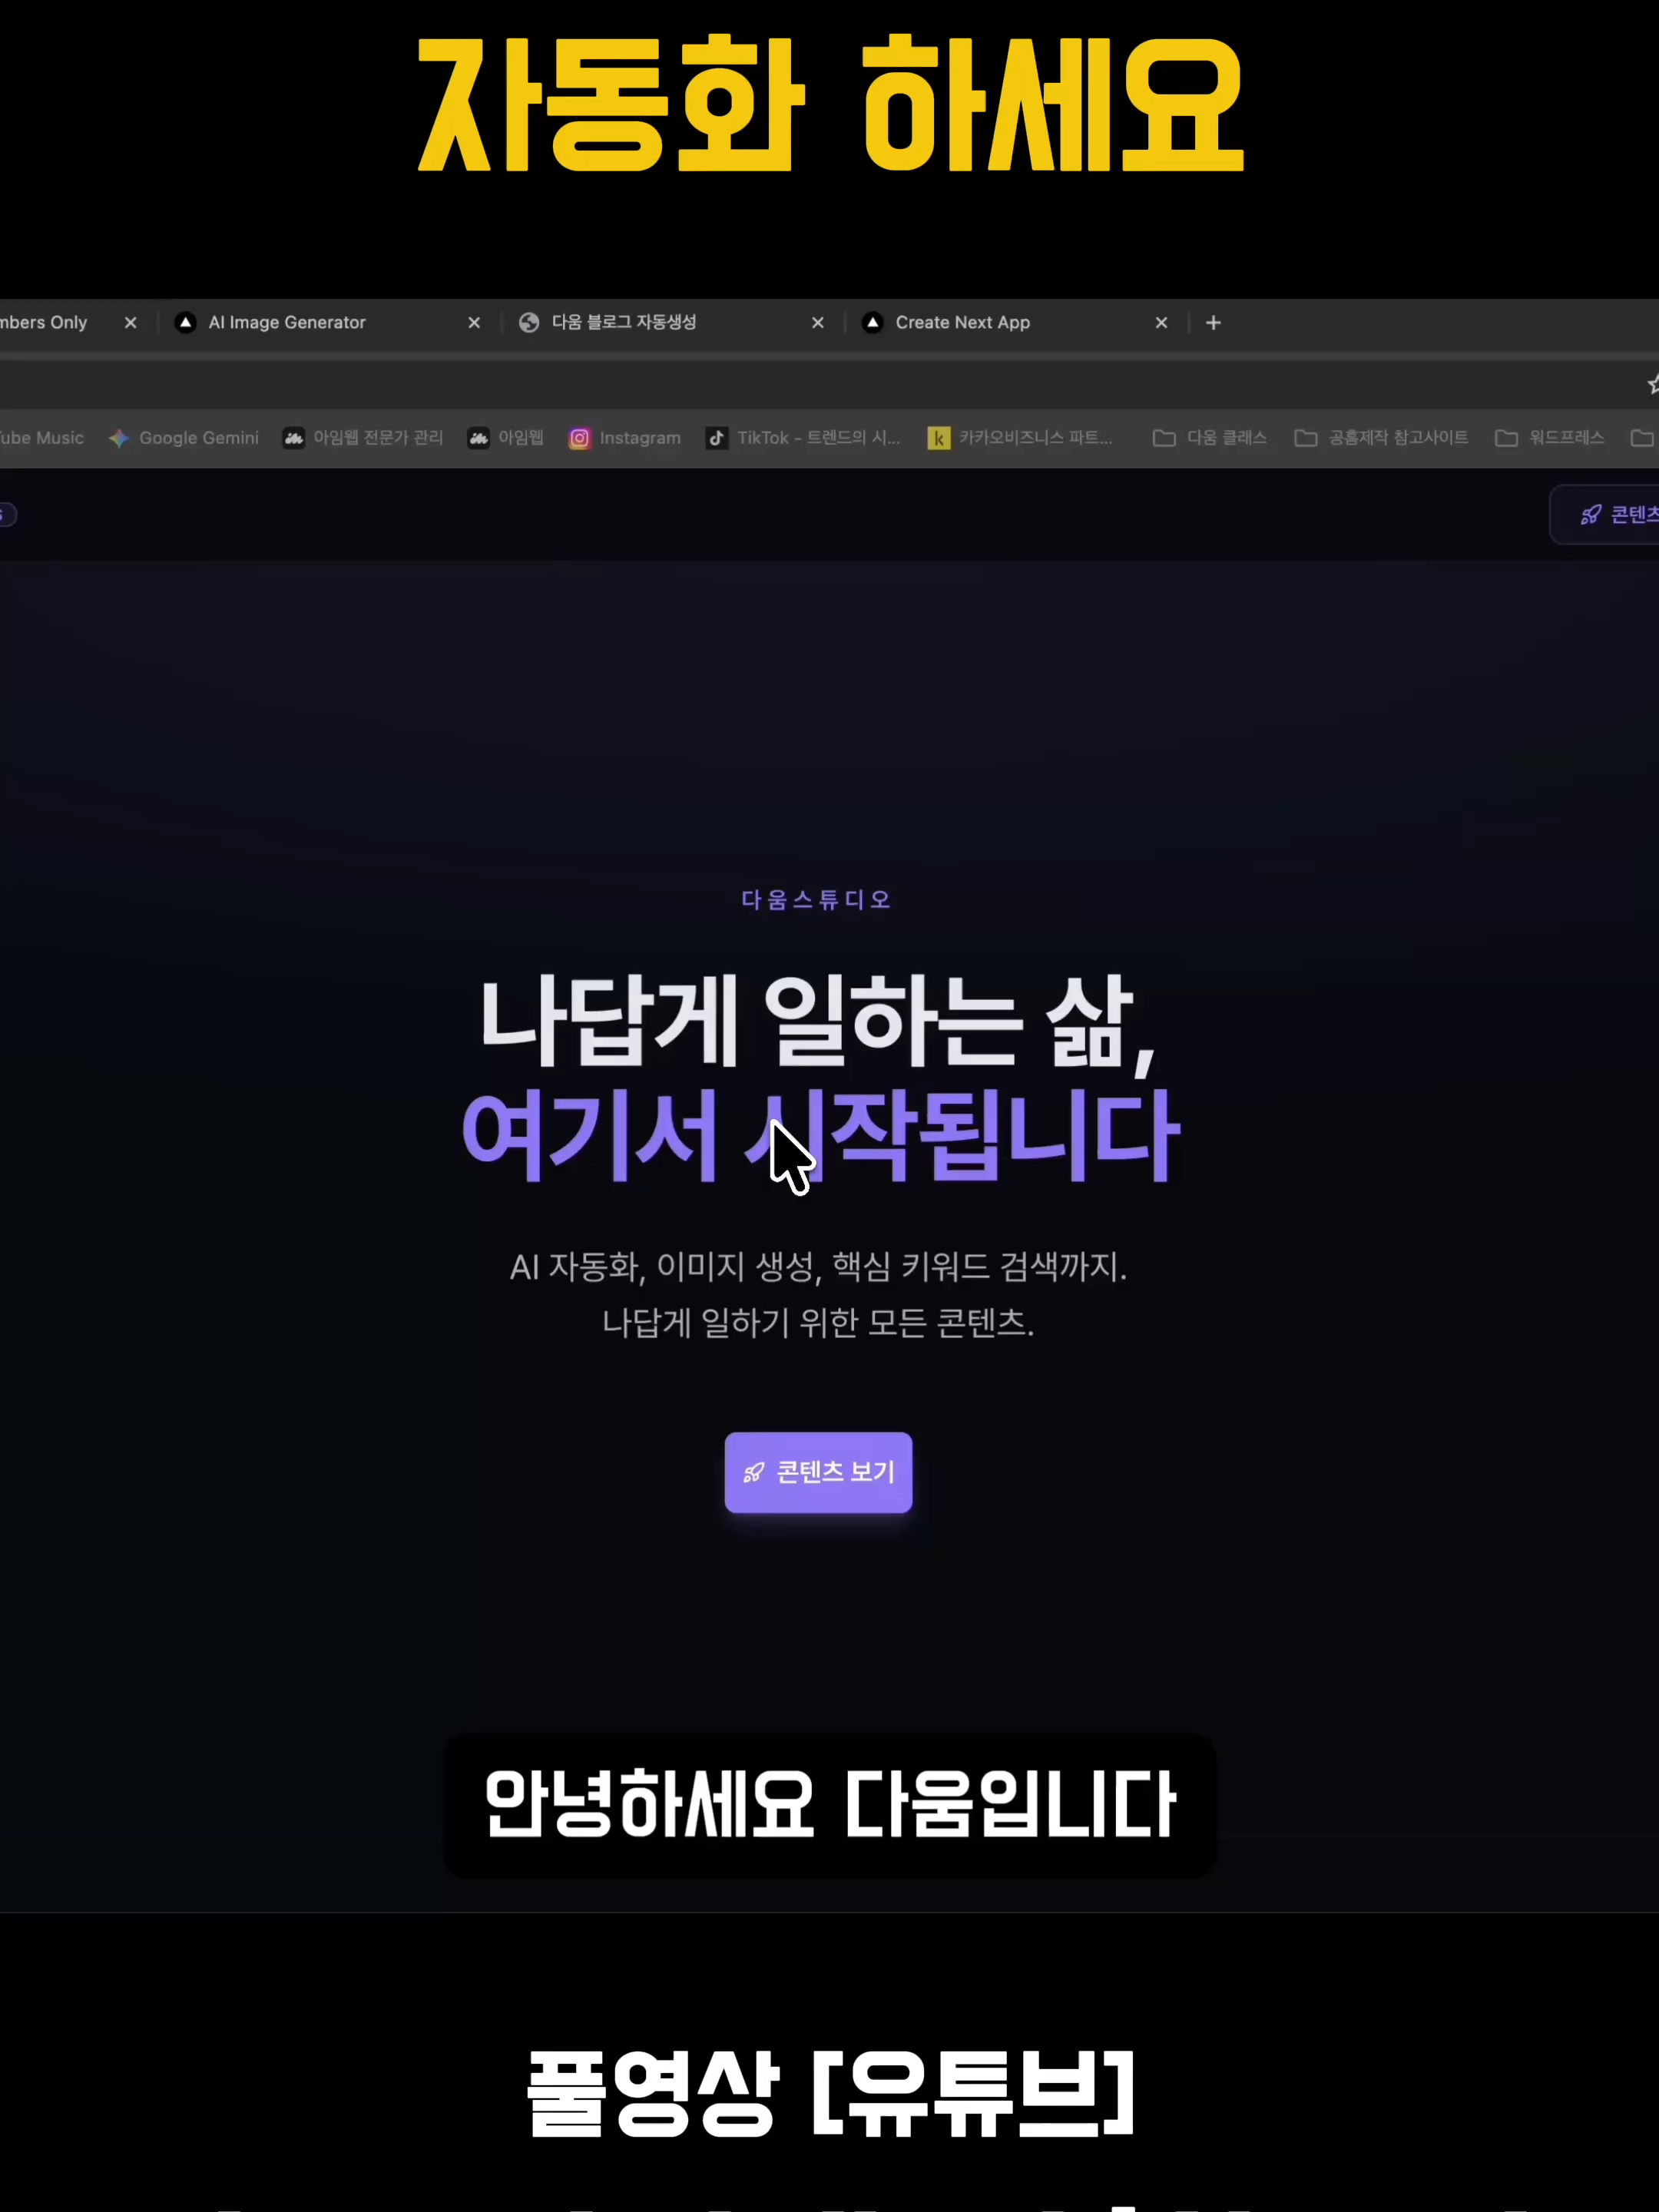Click the rocket icon in 콘텐츠 보기 button
This screenshot has height=2212, width=1659.
tap(754, 1472)
